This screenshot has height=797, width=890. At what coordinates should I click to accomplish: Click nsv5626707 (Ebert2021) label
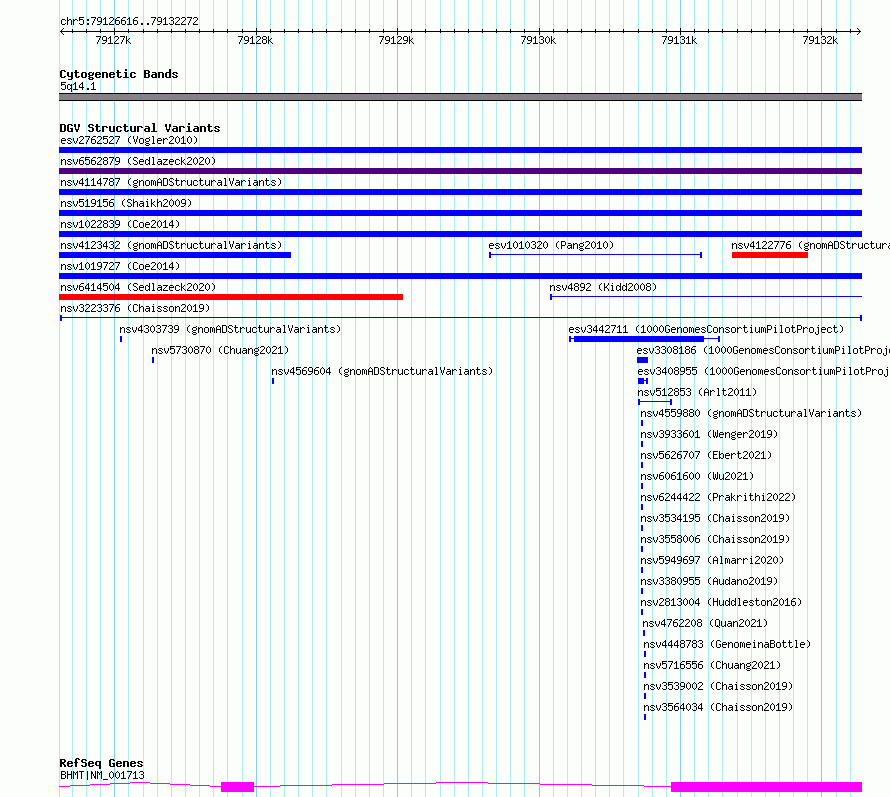[706, 455]
